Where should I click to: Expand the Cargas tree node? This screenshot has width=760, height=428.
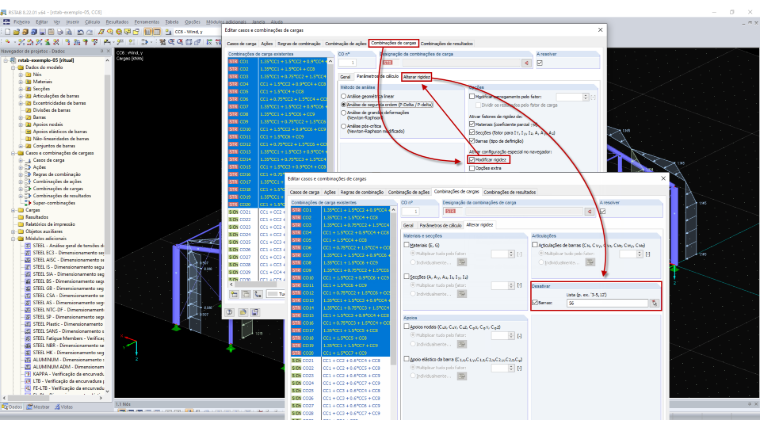[x=14, y=210]
